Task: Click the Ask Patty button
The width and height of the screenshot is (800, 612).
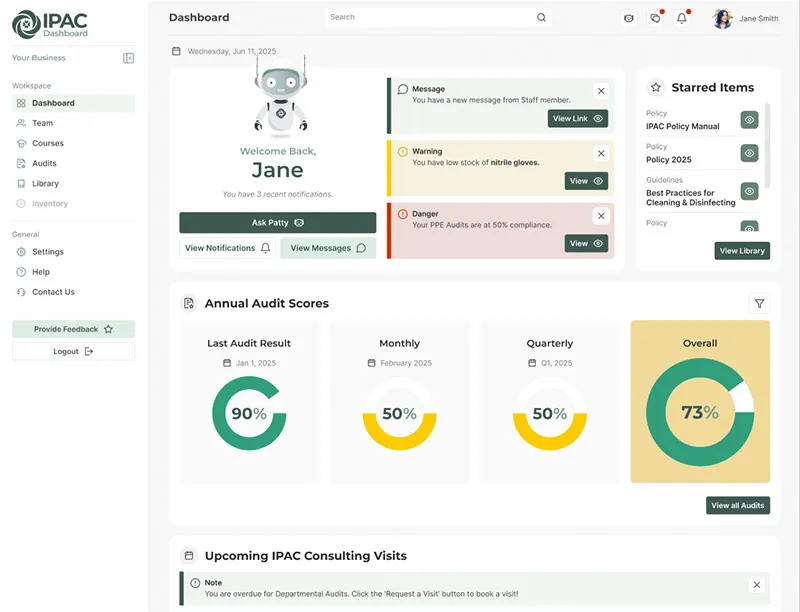Action: [278, 223]
